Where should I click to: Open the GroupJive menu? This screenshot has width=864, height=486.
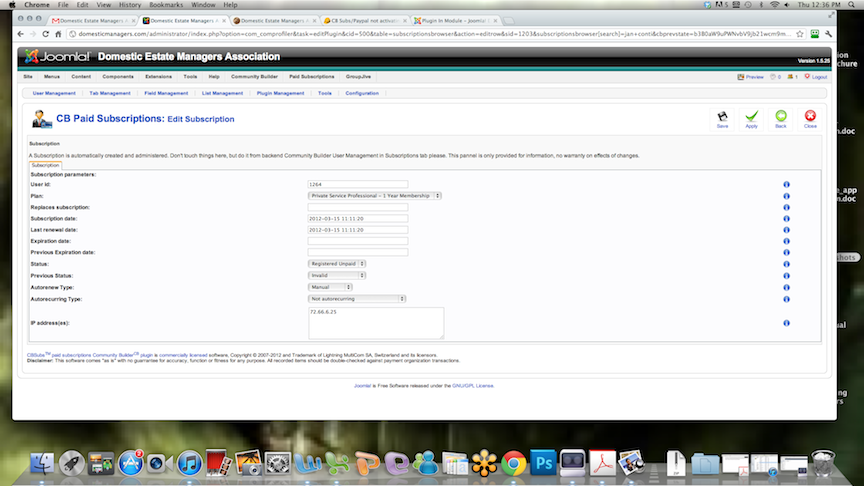pos(358,77)
